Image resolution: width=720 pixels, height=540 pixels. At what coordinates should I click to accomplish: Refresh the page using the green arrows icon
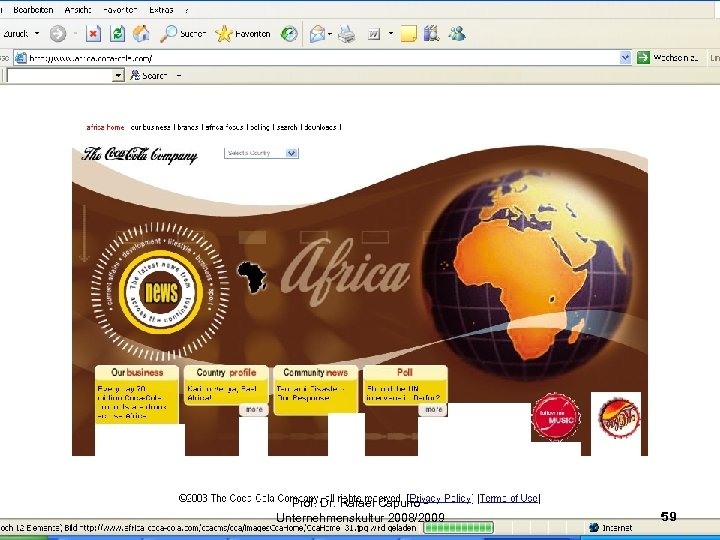(118, 34)
